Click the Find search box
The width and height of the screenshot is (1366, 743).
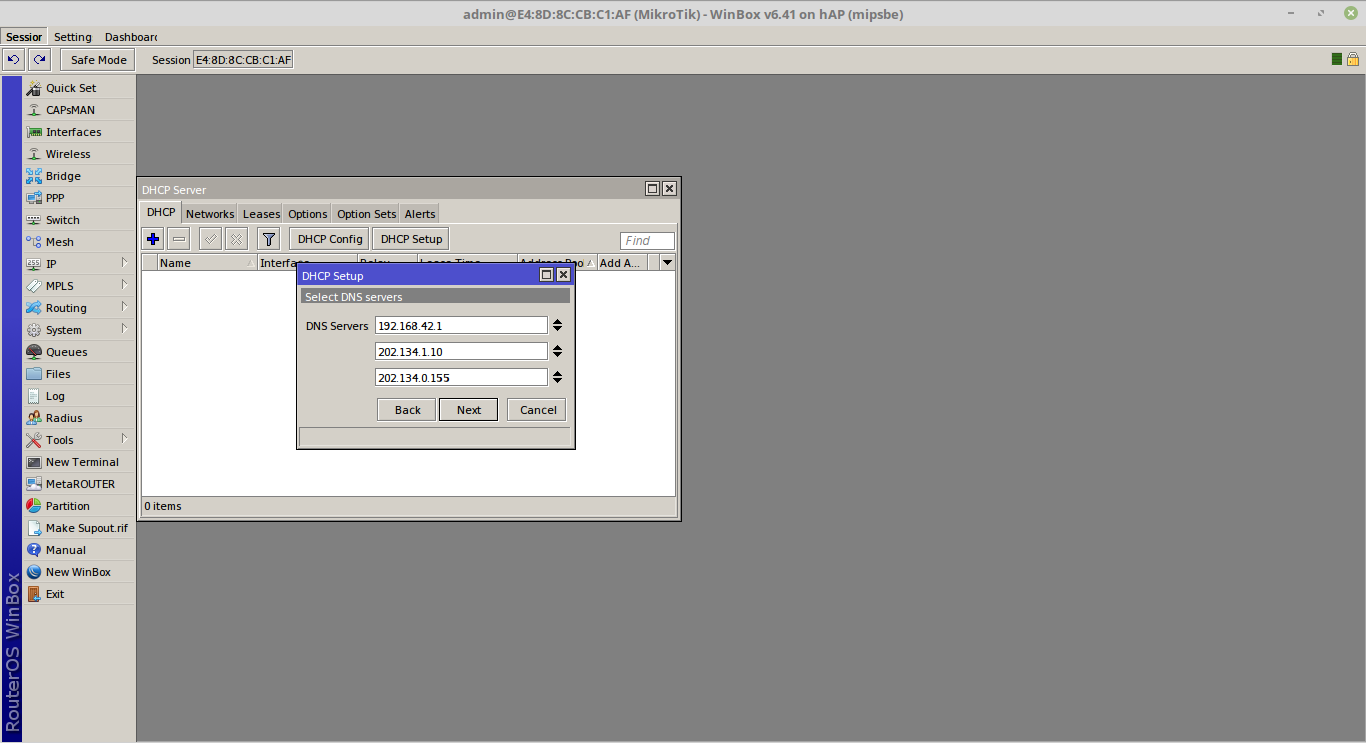click(647, 241)
